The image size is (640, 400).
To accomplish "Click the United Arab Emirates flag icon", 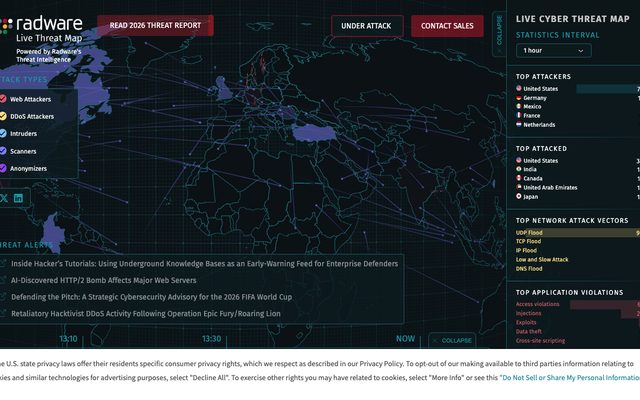I will point(519,187).
